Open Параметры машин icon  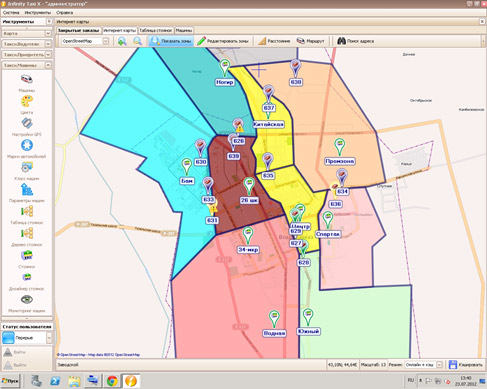coord(27,190)
